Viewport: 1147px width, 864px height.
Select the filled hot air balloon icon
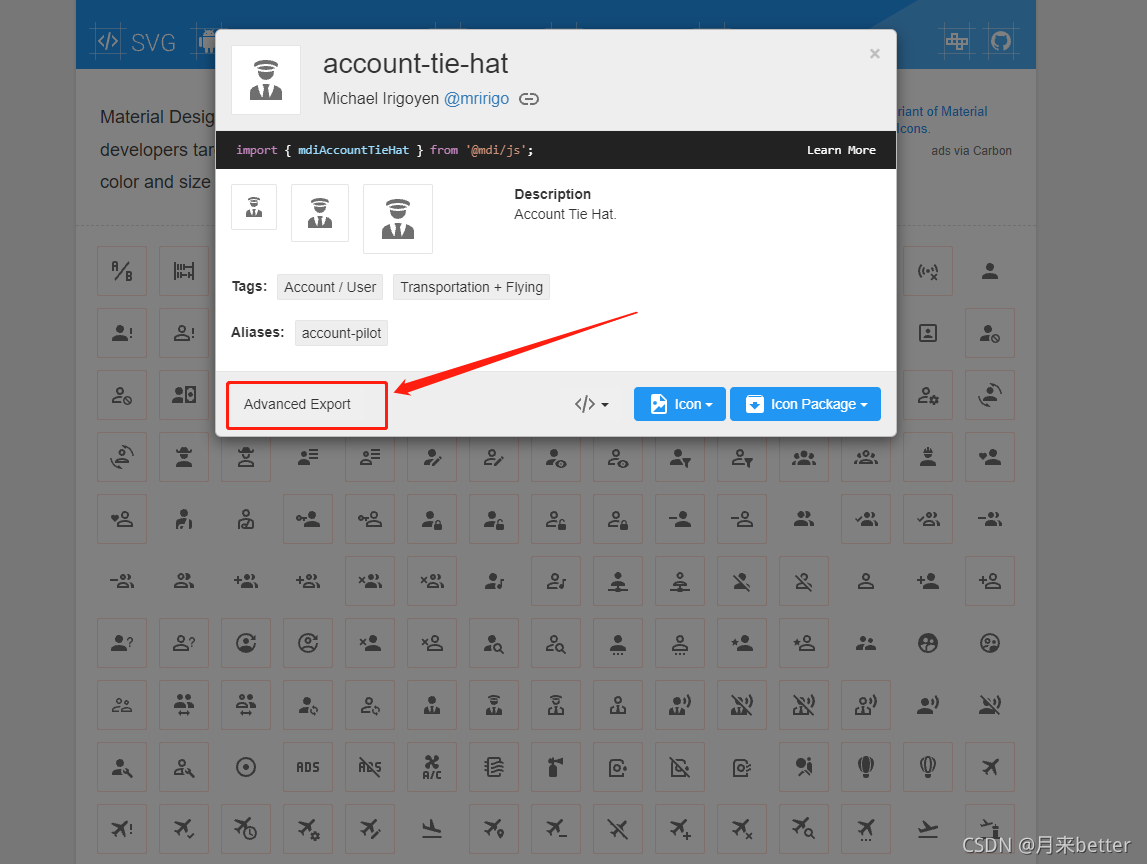(865, 767)
